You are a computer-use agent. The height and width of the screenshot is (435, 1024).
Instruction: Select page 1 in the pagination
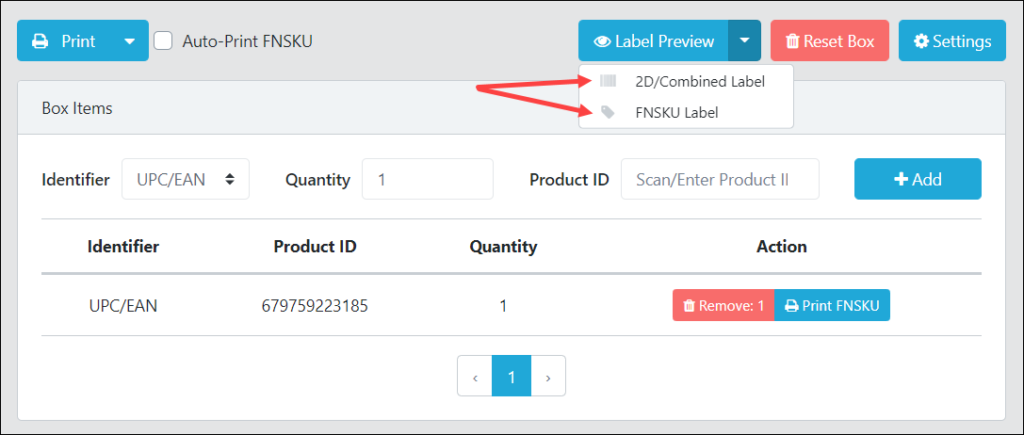coord(511,376)
